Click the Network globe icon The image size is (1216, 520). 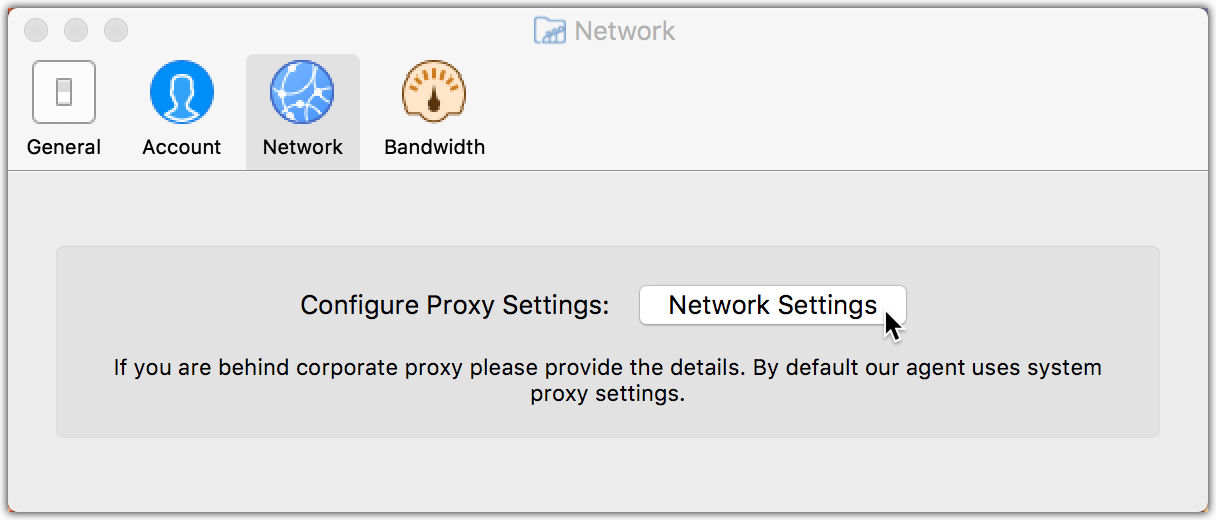pos(302,92)
